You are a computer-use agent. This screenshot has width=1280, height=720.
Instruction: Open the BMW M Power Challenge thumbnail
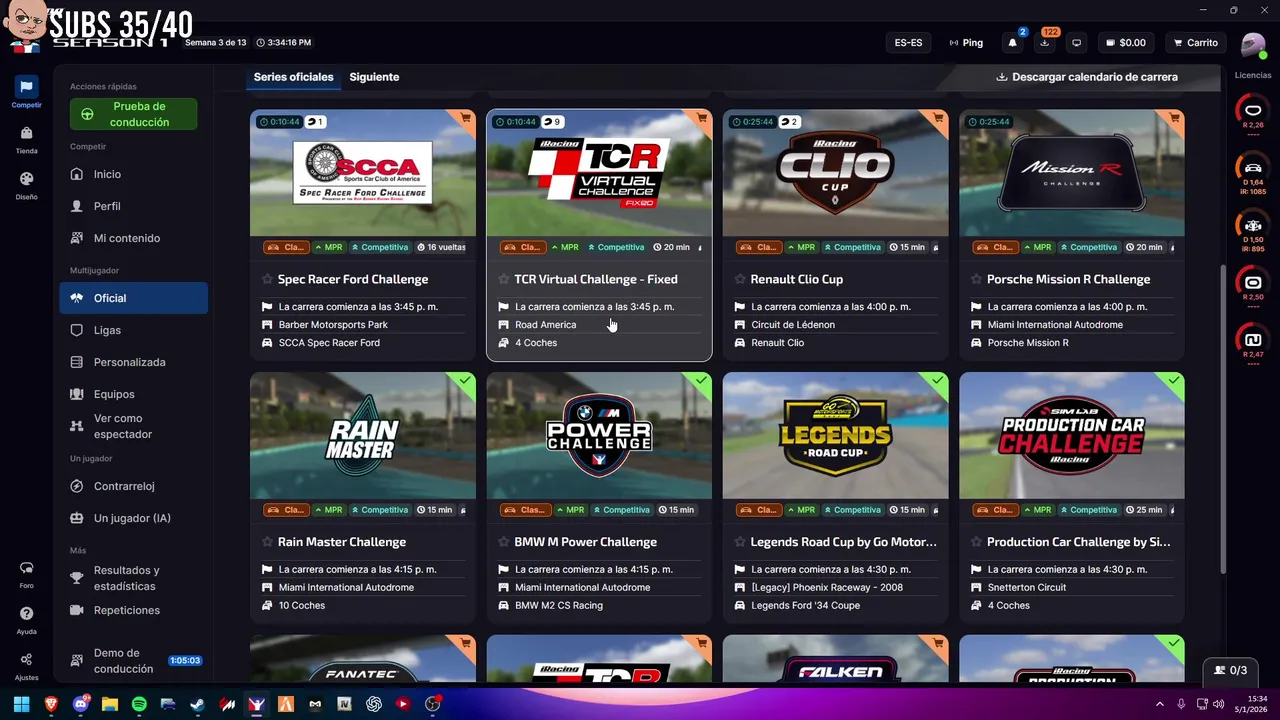(599, 436)
